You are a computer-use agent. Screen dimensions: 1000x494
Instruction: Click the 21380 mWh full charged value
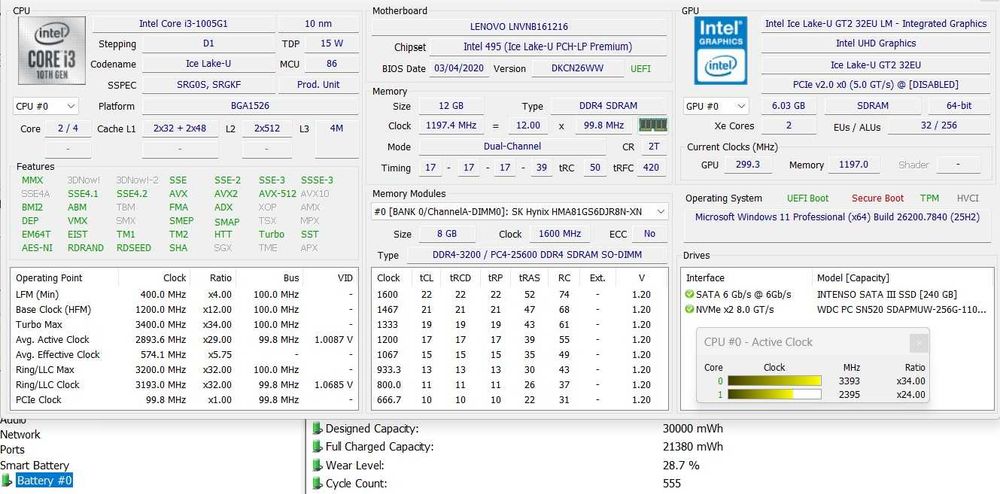(693, 447)
